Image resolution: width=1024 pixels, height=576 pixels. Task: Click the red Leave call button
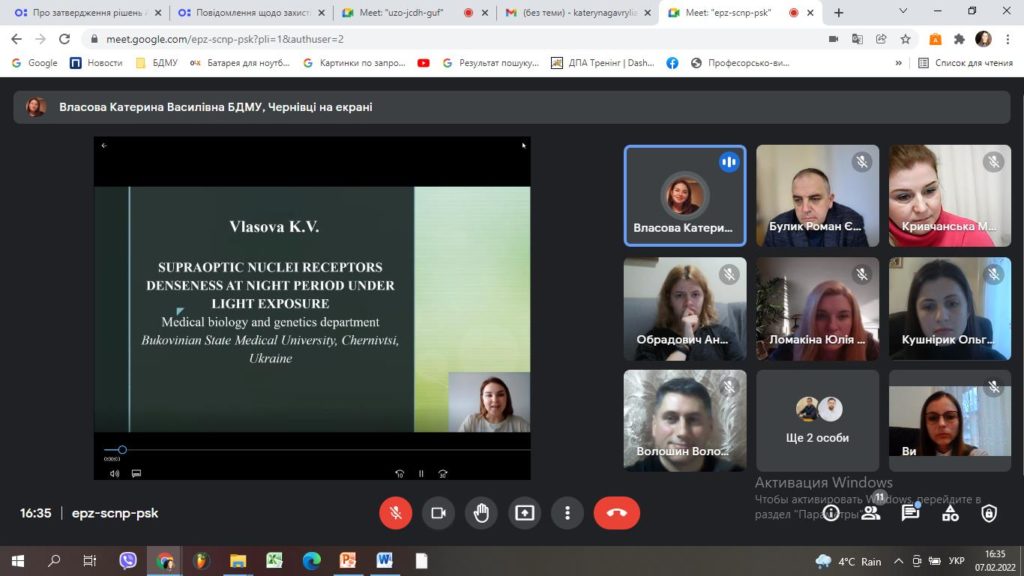(616, 513)
